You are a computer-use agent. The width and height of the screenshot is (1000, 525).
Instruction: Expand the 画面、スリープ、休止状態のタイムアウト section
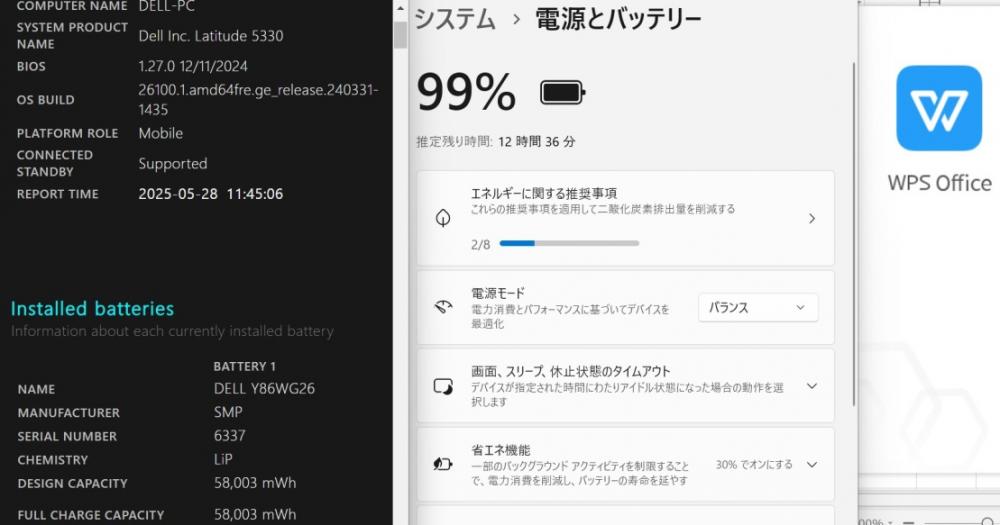coord(812,386)
